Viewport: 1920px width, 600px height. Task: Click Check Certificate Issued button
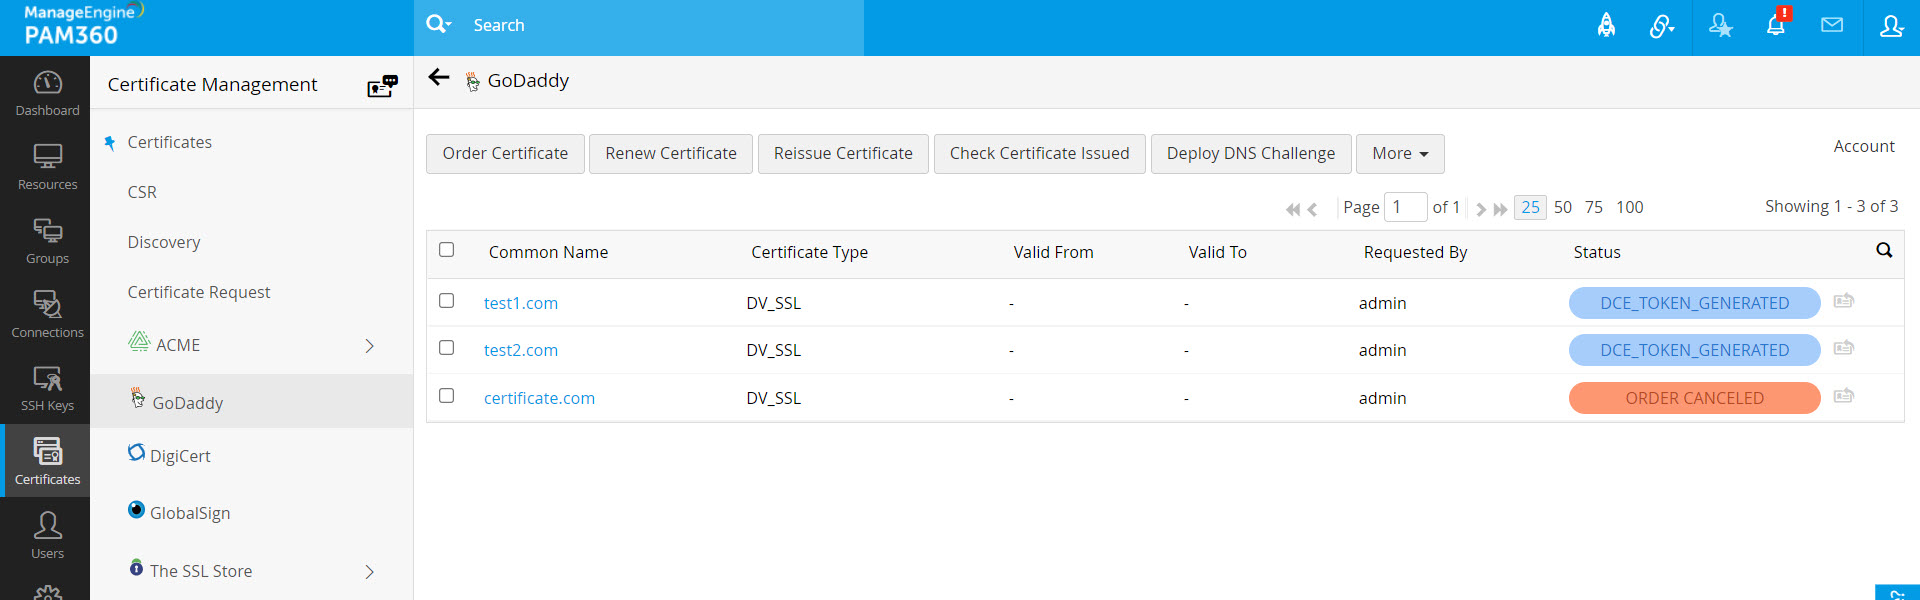(x=1040, y=154)
